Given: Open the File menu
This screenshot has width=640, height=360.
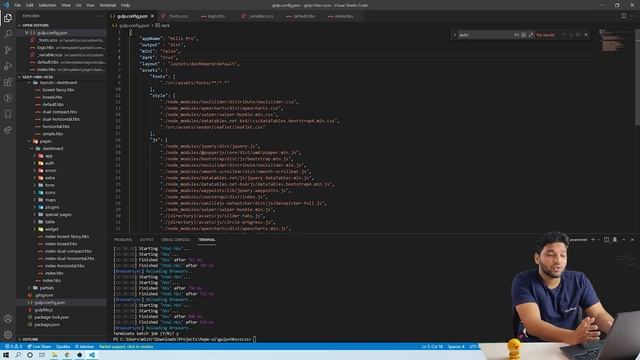Looking at the screenshot, I should [17, 5].
